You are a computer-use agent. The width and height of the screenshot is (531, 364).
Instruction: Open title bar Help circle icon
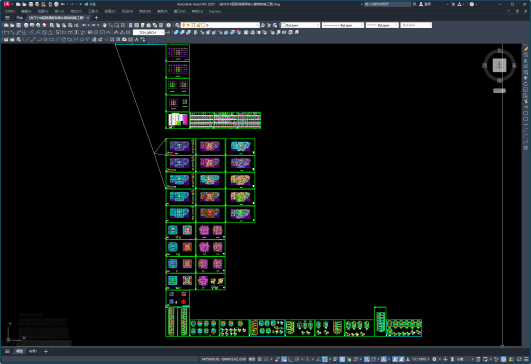point(472,4)
